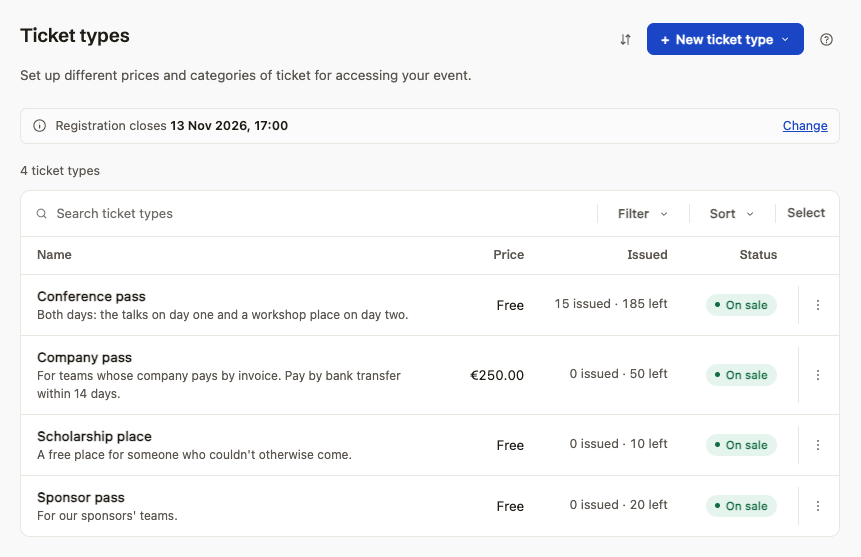Screen dimensions: 861x557
Task: Click the Name column header
Action: [x=54, y=255]
